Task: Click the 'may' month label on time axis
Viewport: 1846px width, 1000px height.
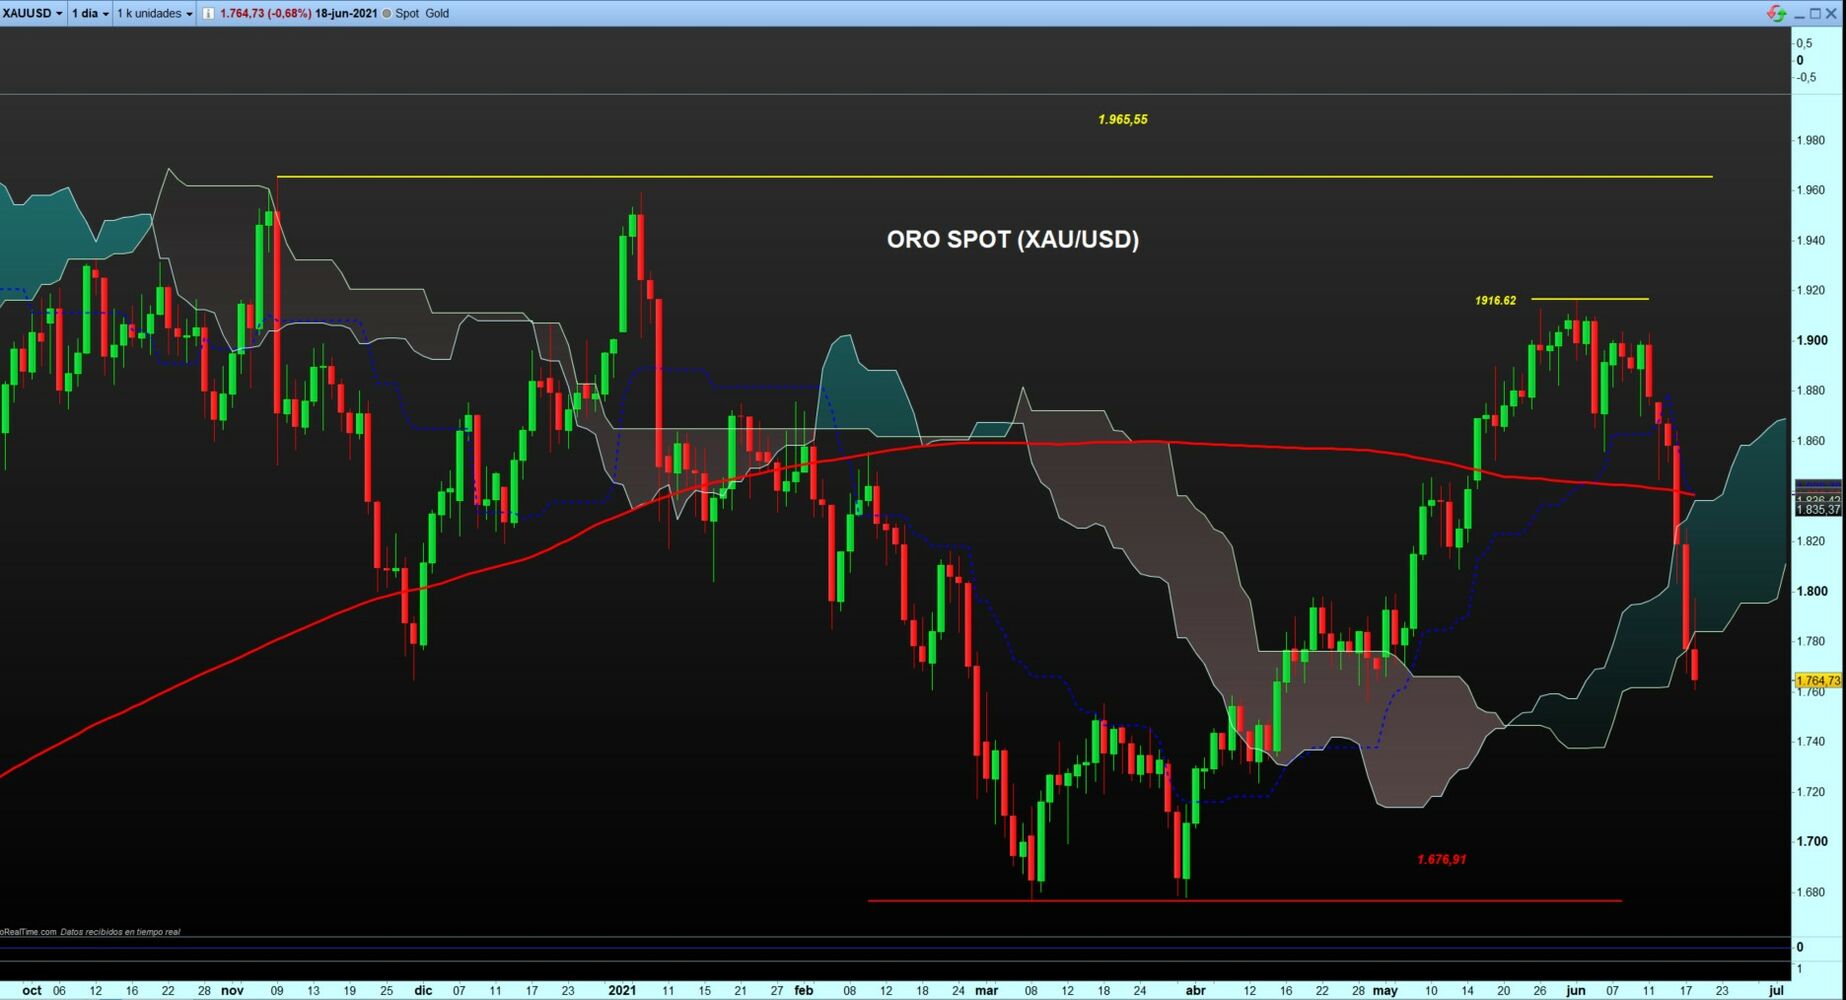Action: (1385, 990)
